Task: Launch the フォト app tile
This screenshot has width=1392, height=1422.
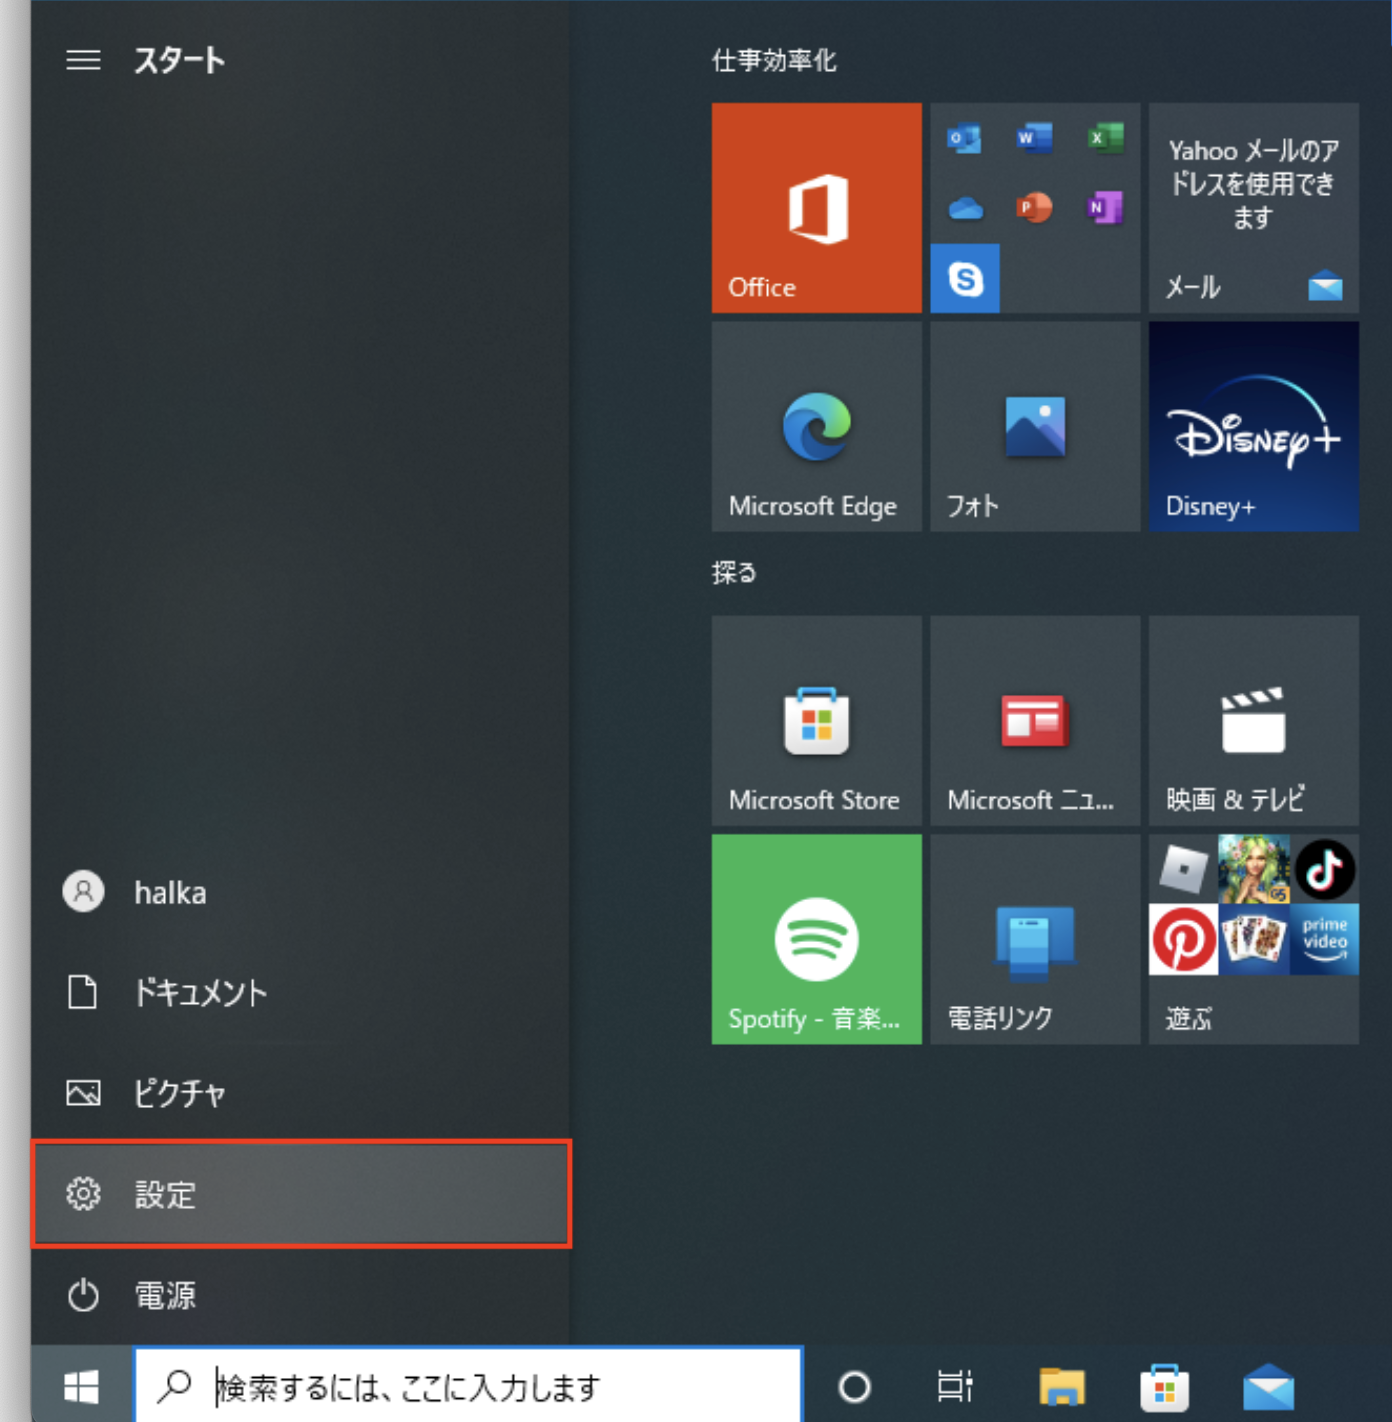Action: (1034, 427)
